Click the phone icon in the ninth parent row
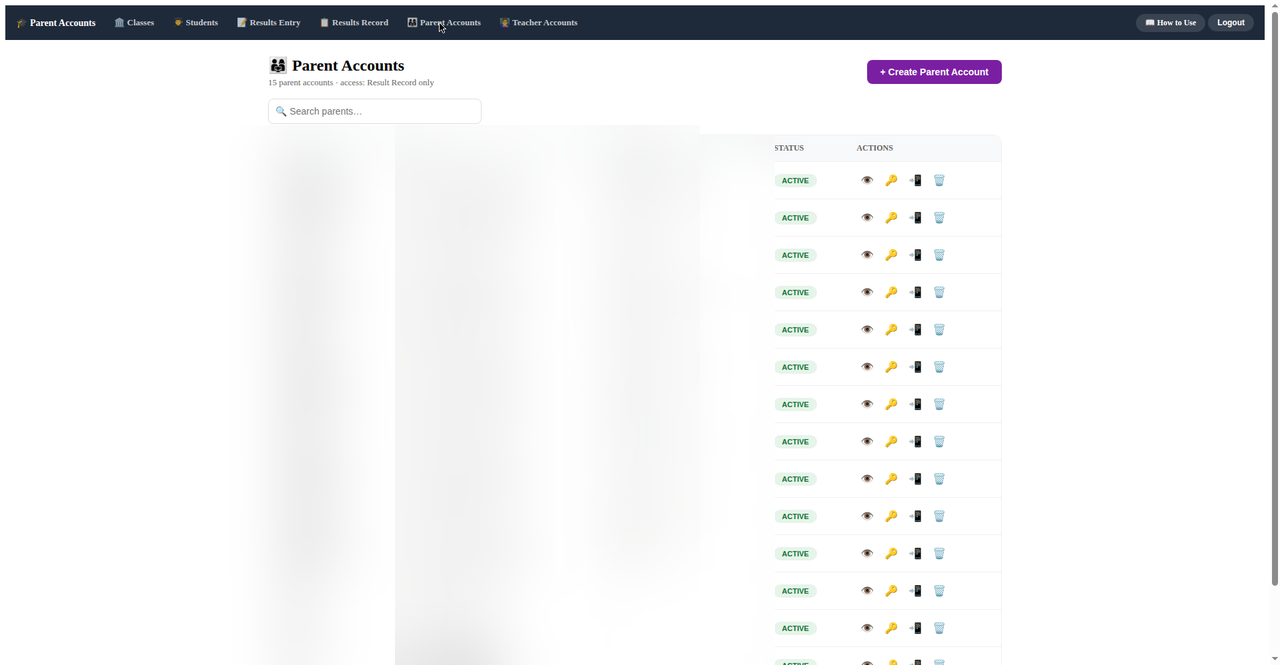 click(915, 479)
